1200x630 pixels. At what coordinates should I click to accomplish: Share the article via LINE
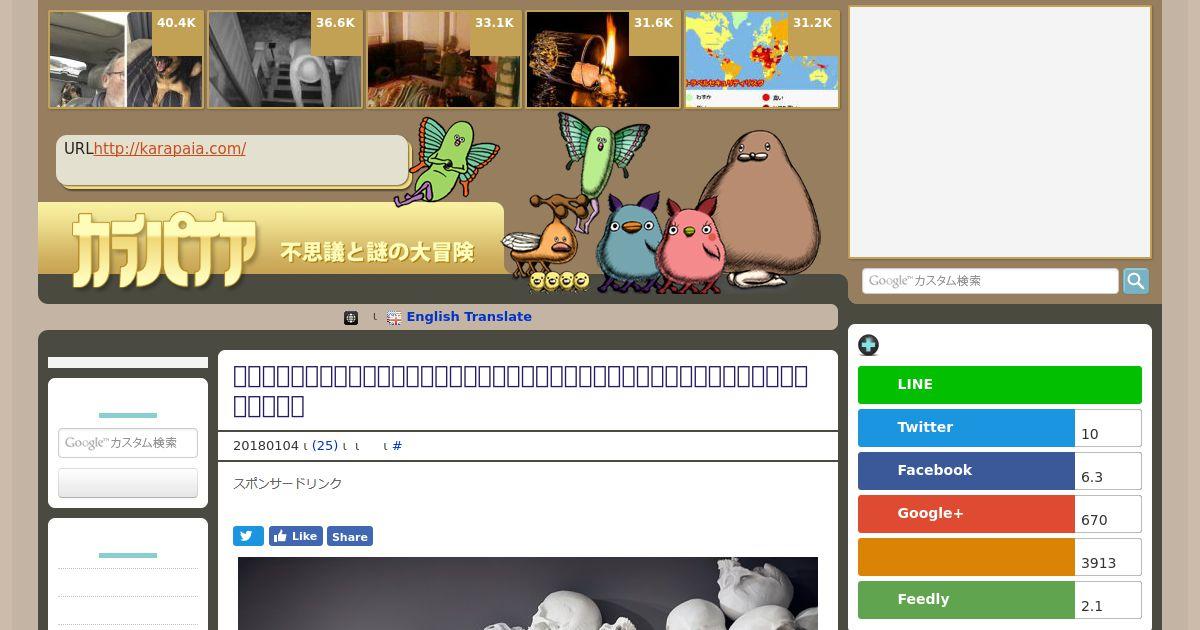pyautogui.click(x=1000, y=385)
